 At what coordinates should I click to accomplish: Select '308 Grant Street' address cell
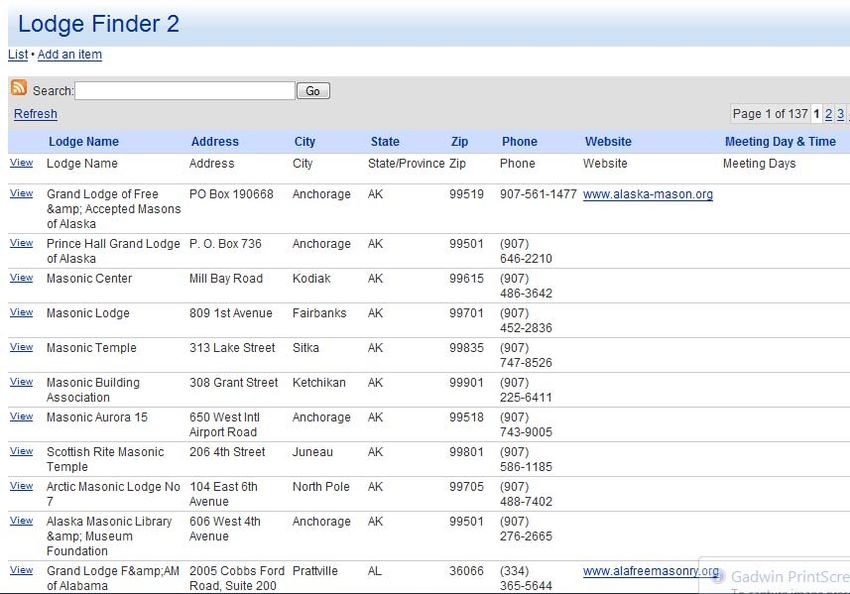[x=234, y=383]
